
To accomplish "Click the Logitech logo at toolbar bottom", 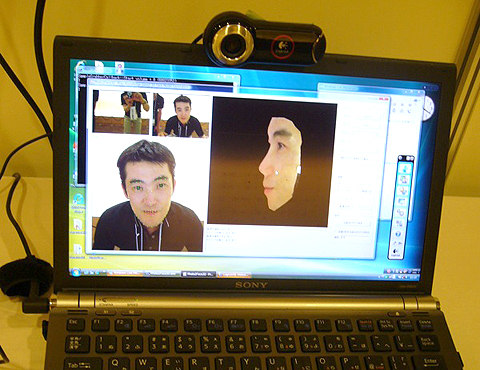I will (396, 252).
